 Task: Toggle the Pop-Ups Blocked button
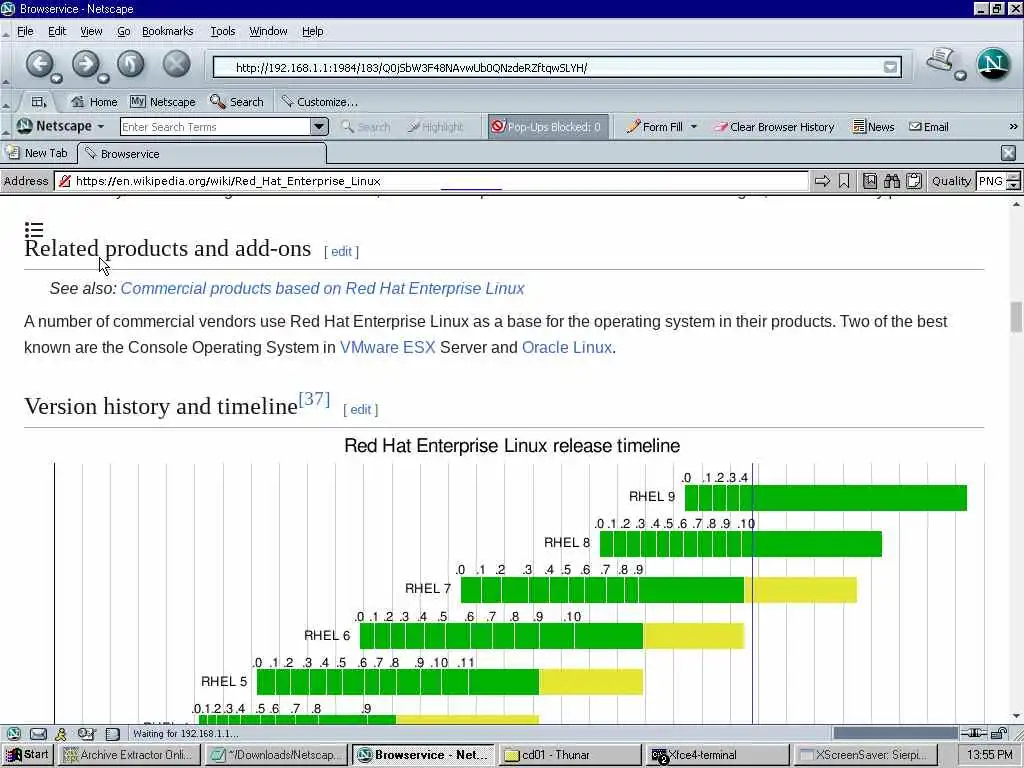547,127
